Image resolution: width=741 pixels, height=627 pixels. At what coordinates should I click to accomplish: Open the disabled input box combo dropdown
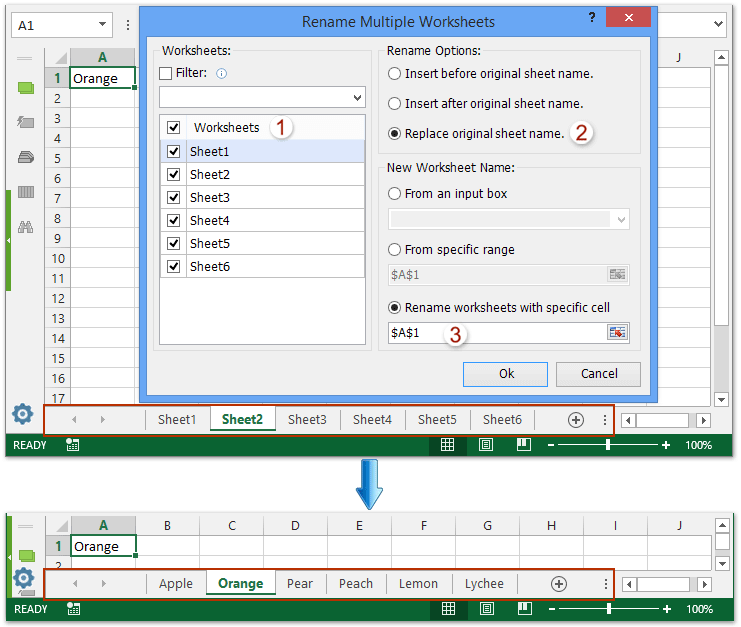click(x=622, y=220)
